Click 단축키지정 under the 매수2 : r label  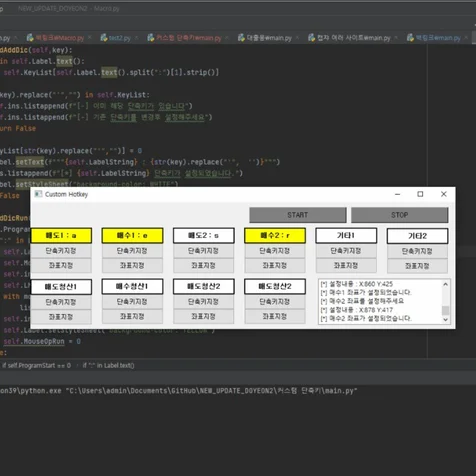275,251
